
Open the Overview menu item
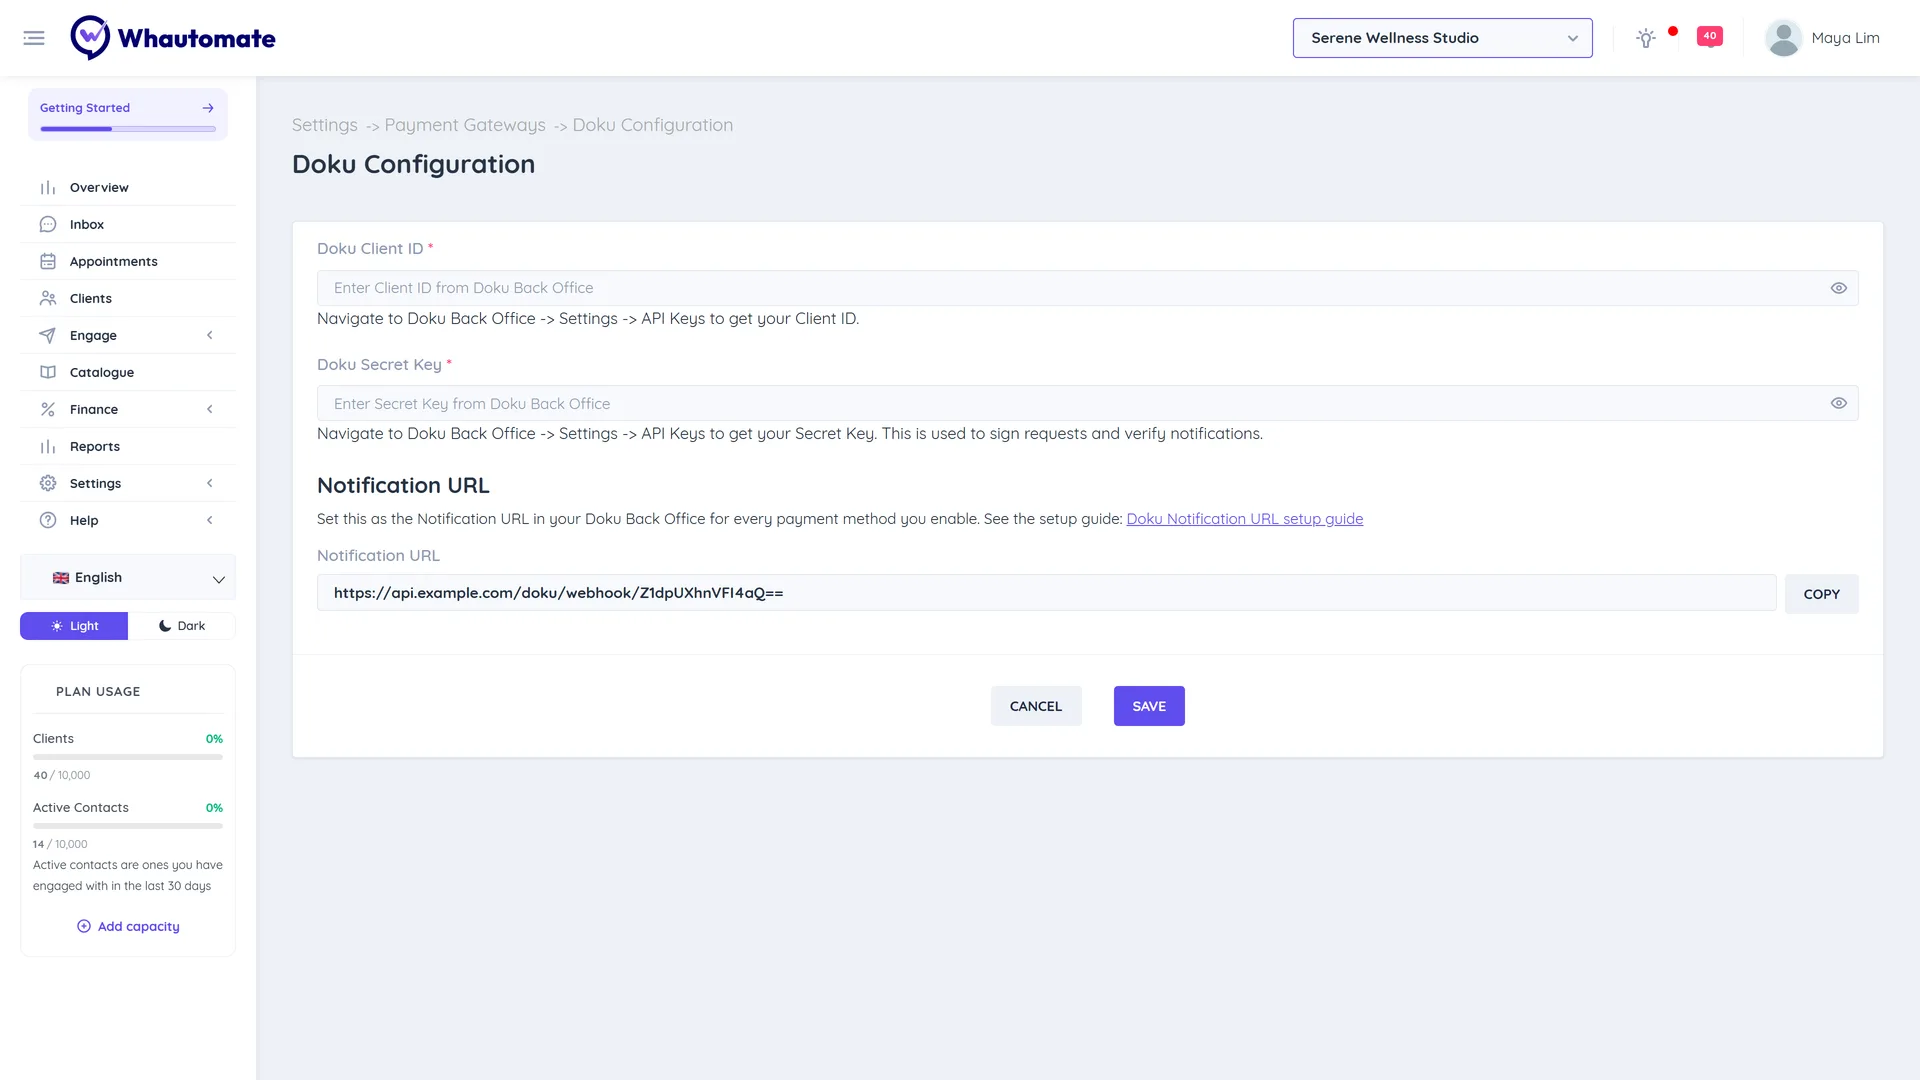click(128, 188)
